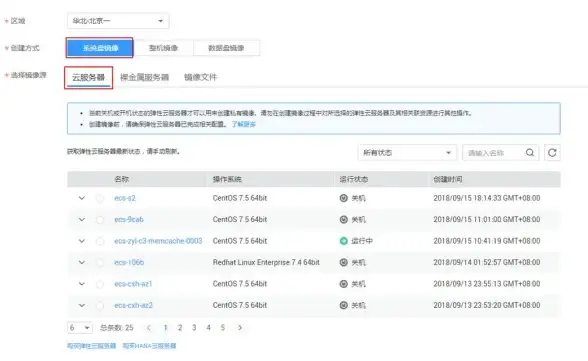The width and height of the screenshot is (588, 361).
Task: Select the ecs-s2 radio button
Action: [x=100, y=198]
